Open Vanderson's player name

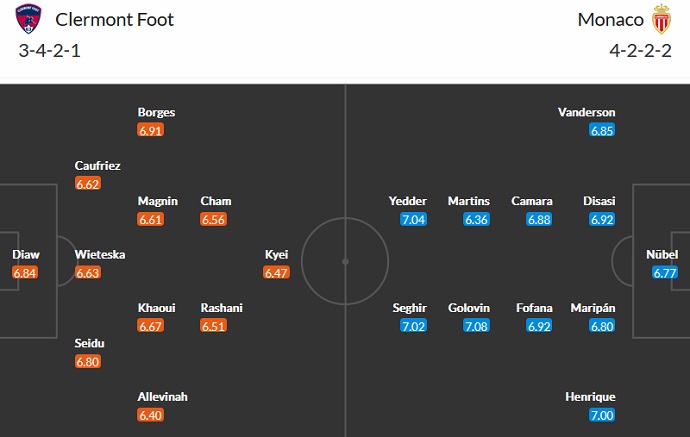pyautogui.click(x=587, y=112)
